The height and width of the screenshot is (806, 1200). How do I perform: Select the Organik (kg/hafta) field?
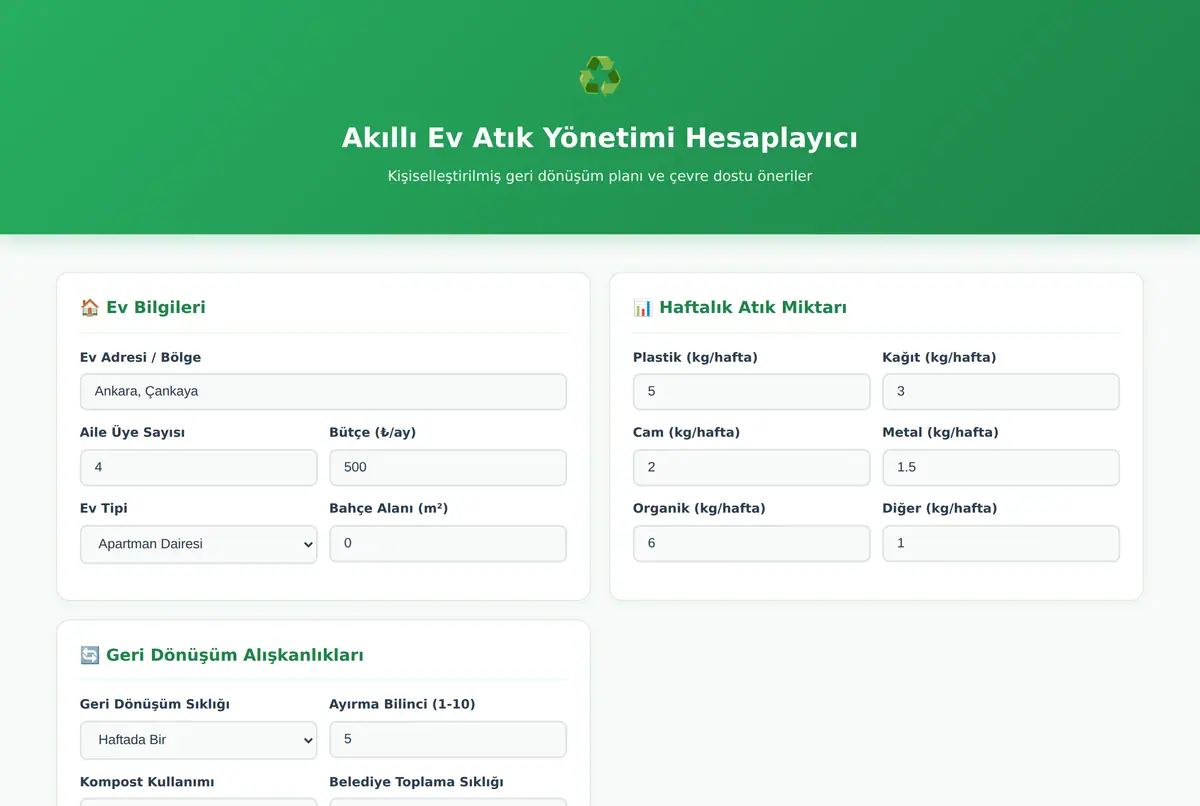point(752,543)
